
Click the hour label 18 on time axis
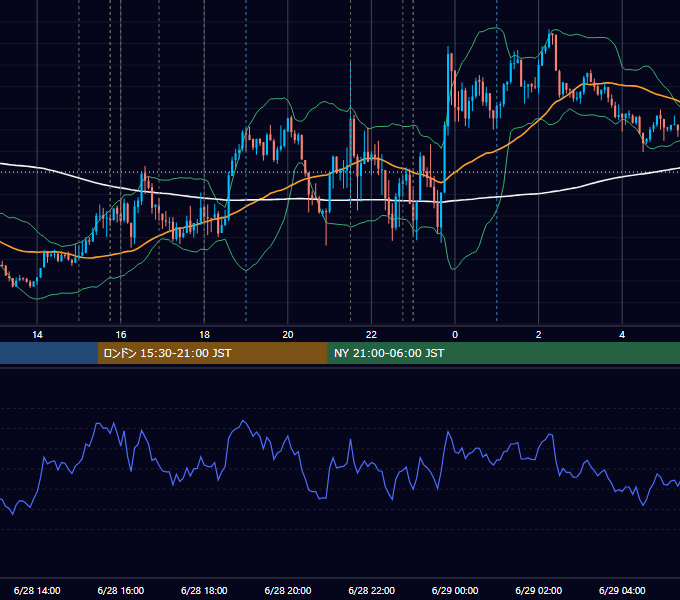click(204, 335)
